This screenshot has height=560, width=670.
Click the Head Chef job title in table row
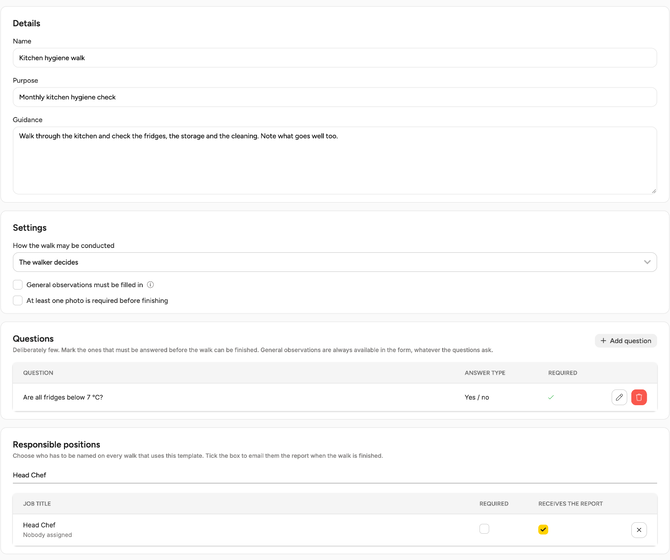39,525
